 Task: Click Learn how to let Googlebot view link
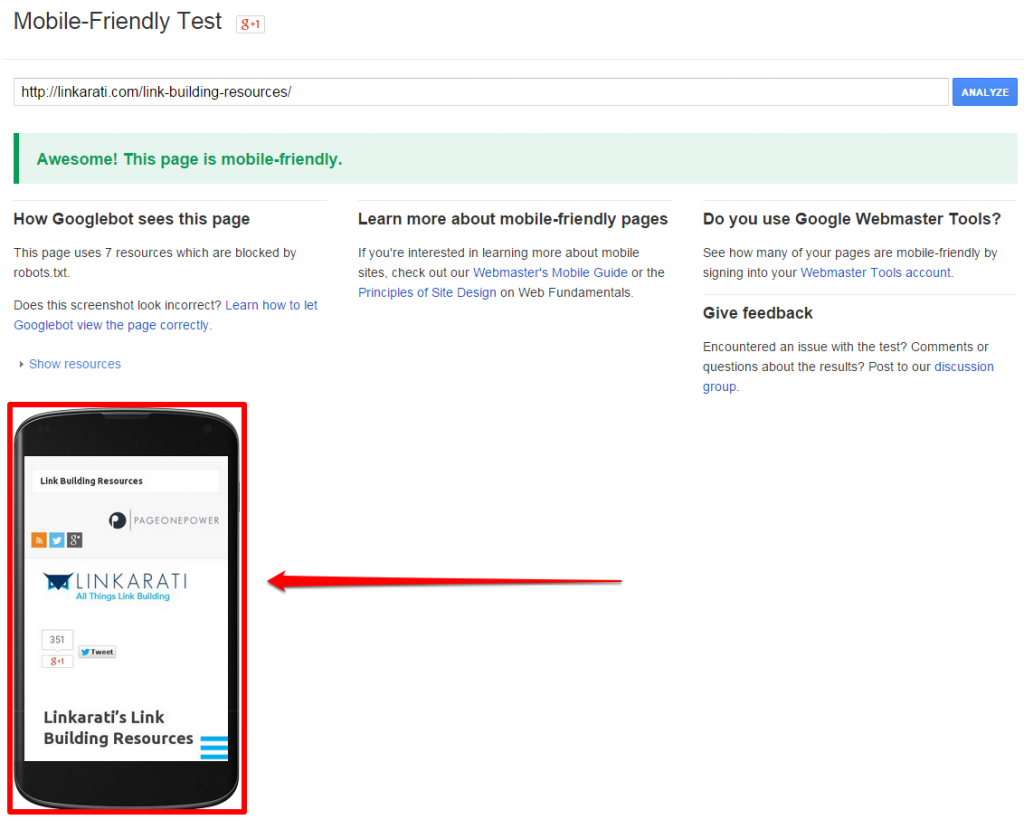[x=271, y=306]
